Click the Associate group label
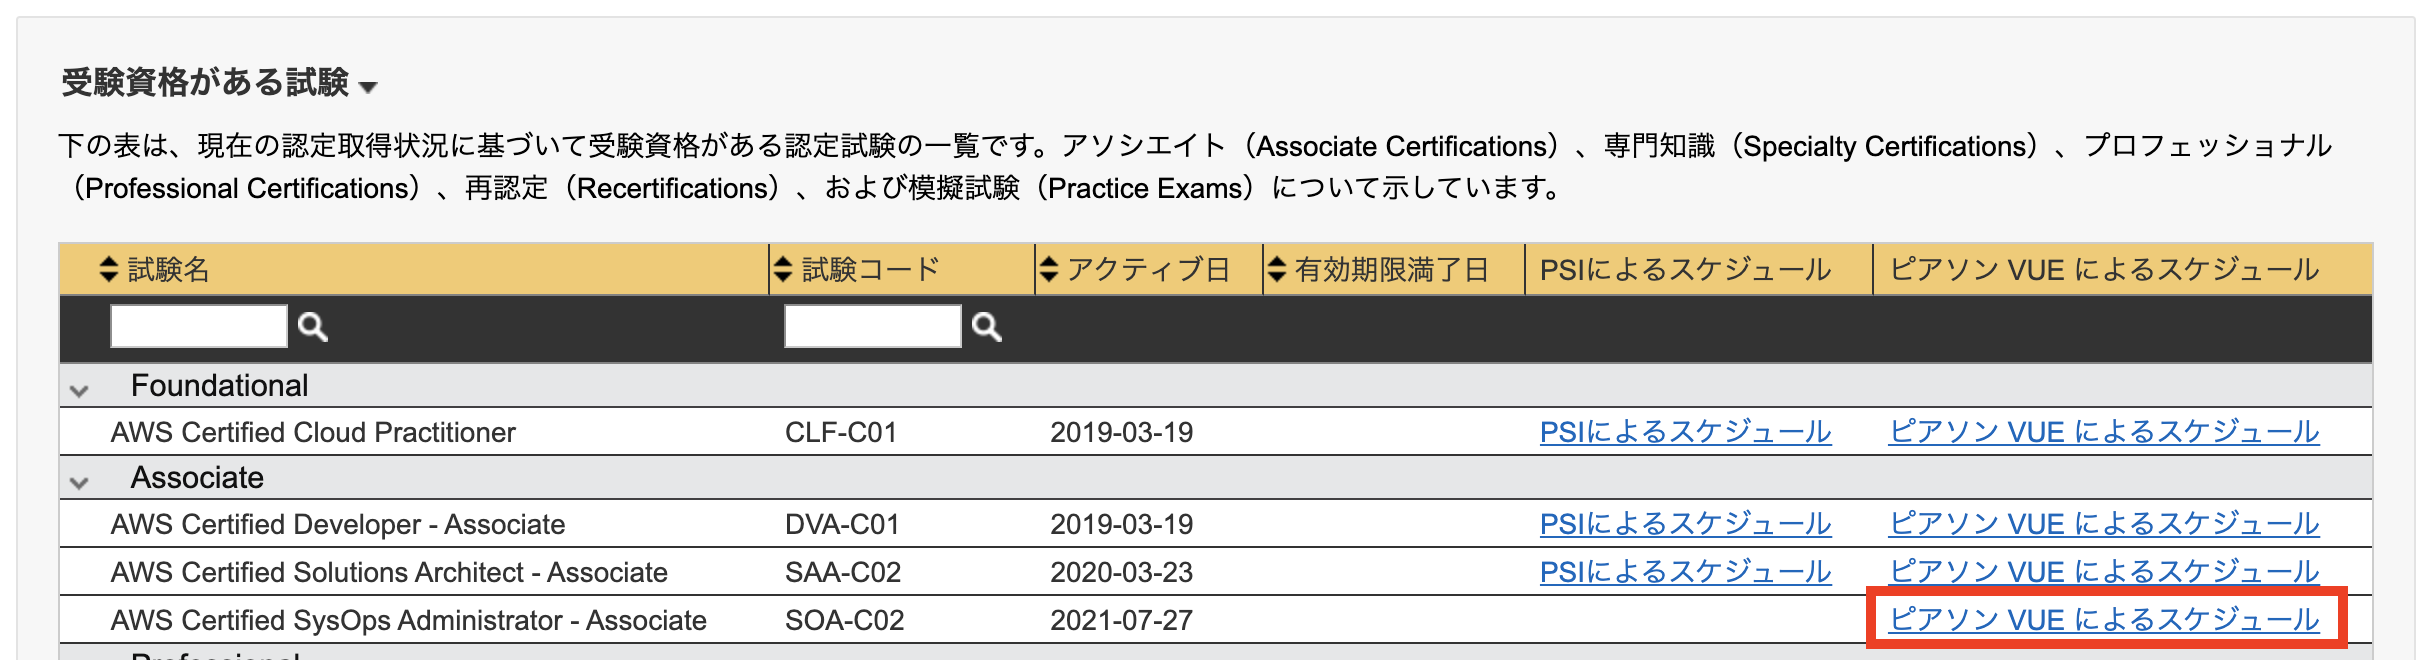The width and height of the screenshot is (2436, 660). (197, 477)
